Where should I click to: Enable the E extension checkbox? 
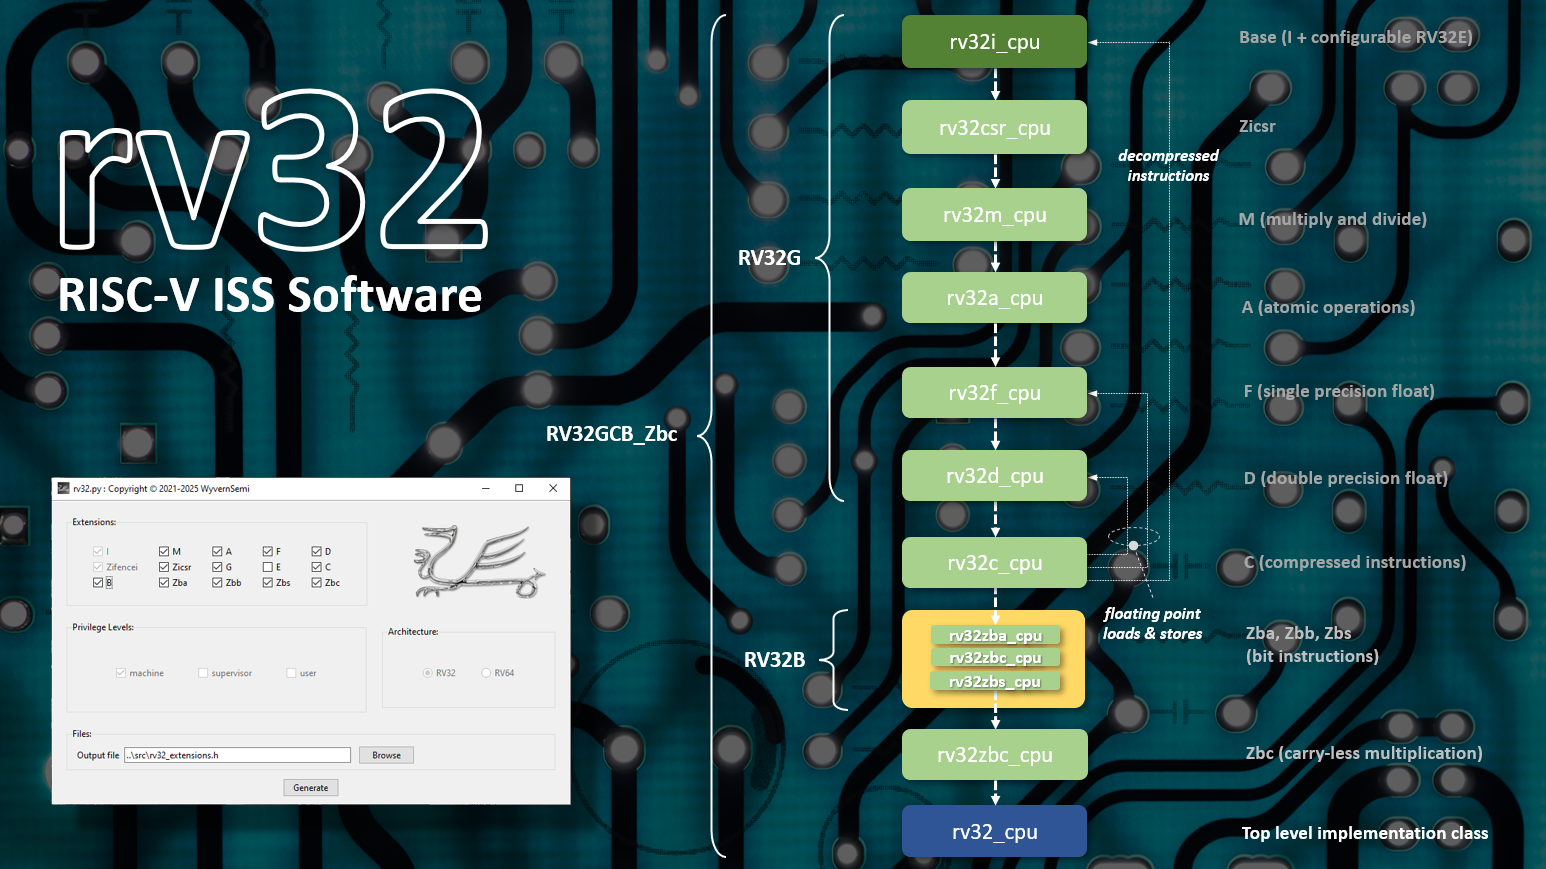268,567
